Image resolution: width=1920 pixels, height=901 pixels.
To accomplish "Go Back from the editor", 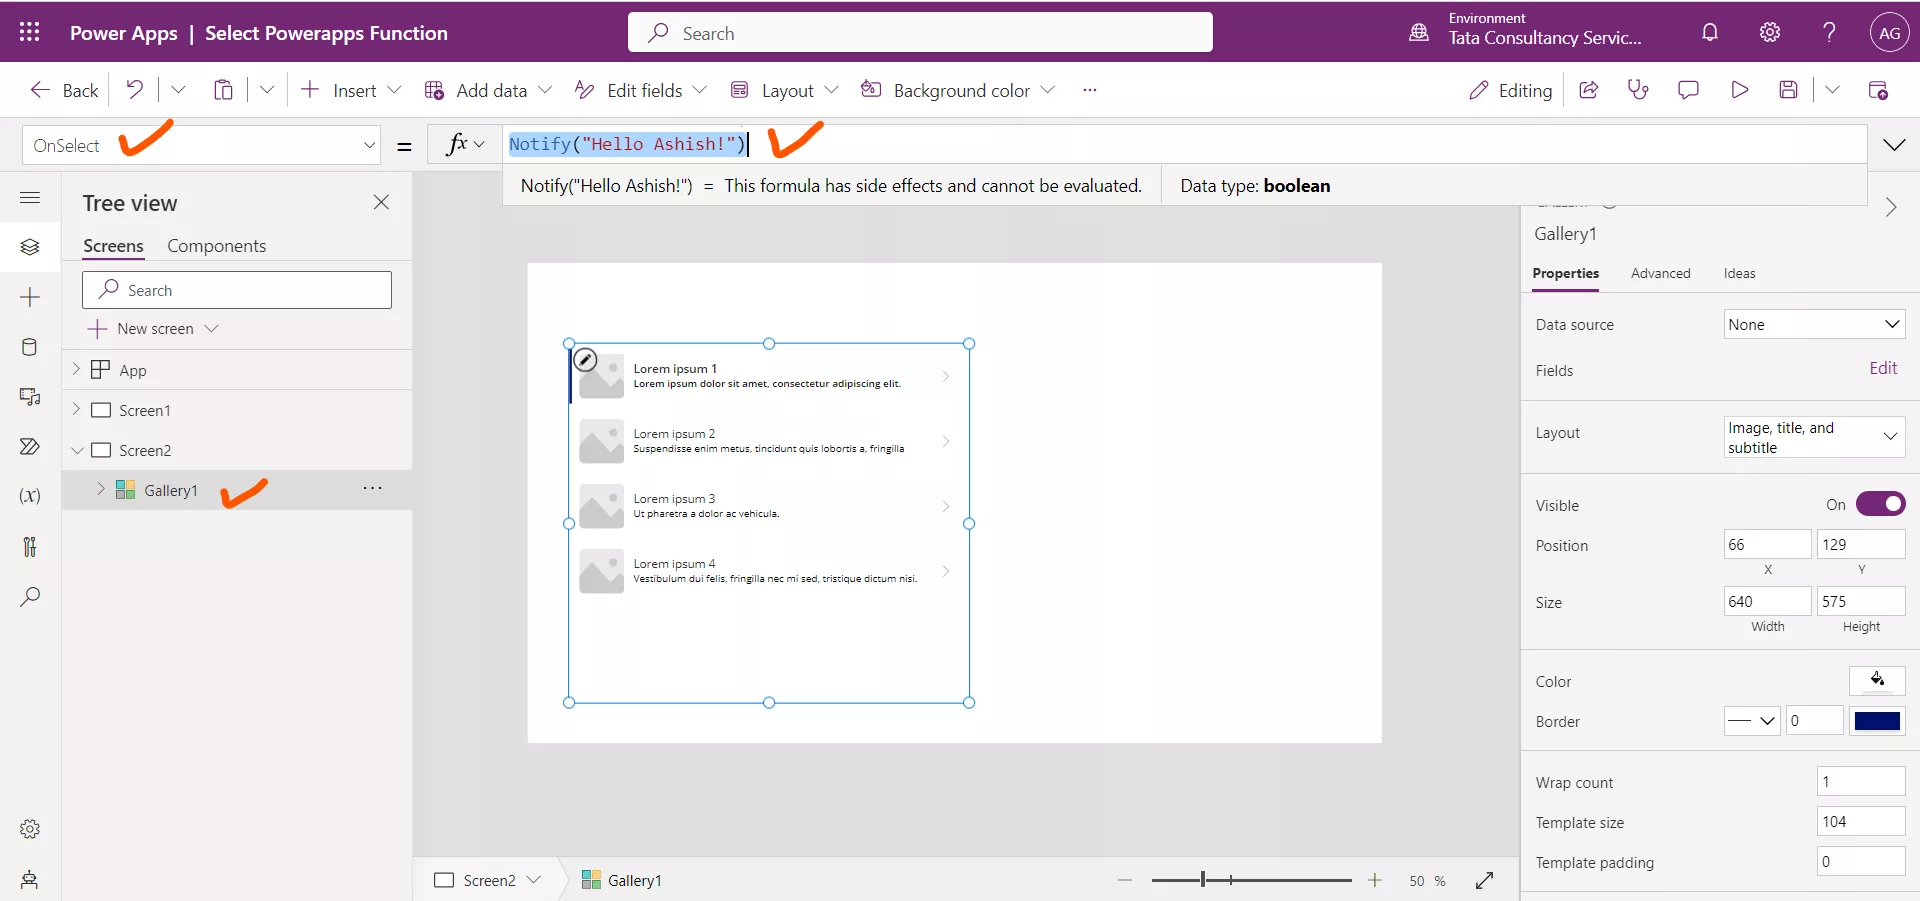I will point(64,90).
